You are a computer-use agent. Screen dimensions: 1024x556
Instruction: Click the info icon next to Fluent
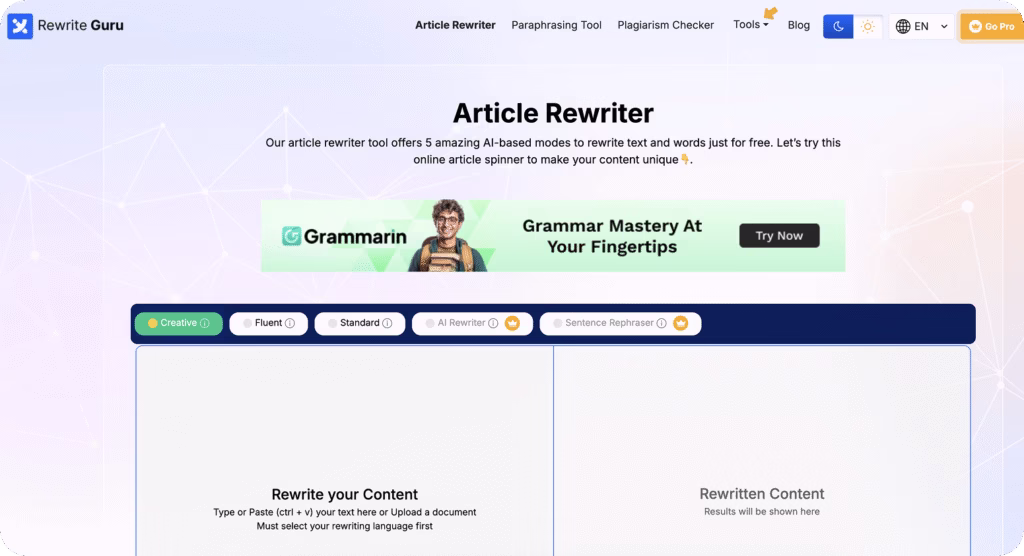coord(290,324)
